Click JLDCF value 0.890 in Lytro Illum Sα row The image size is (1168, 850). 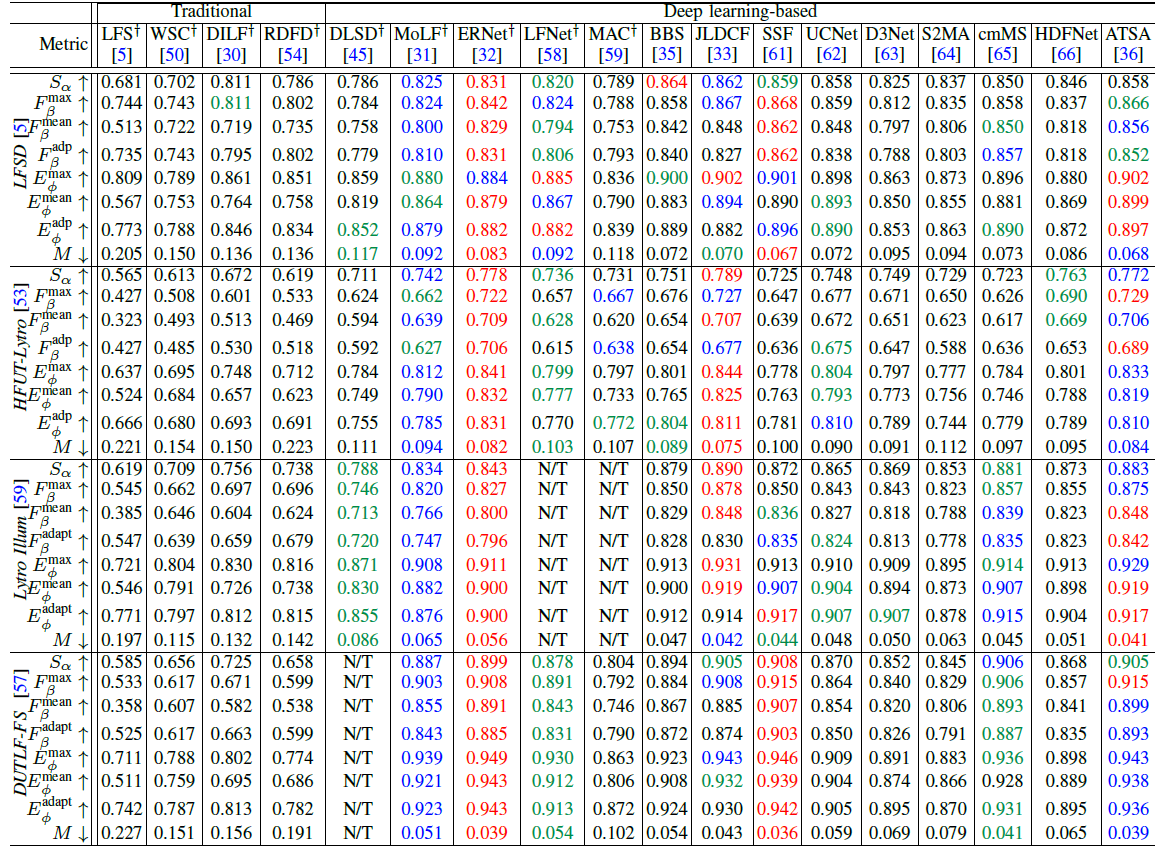click(x=722, y=469)
